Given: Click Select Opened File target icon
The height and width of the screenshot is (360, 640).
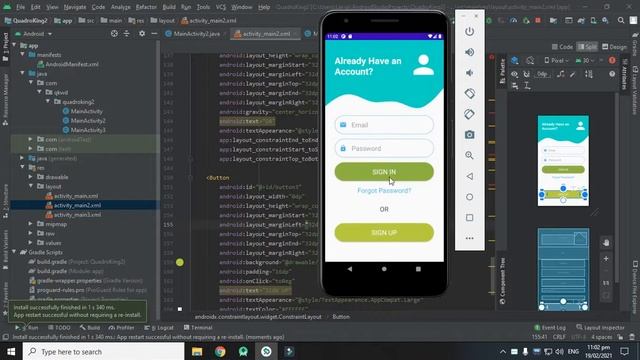Looking at the screenshot, I should pyautogui.click(x=114, y=33).
